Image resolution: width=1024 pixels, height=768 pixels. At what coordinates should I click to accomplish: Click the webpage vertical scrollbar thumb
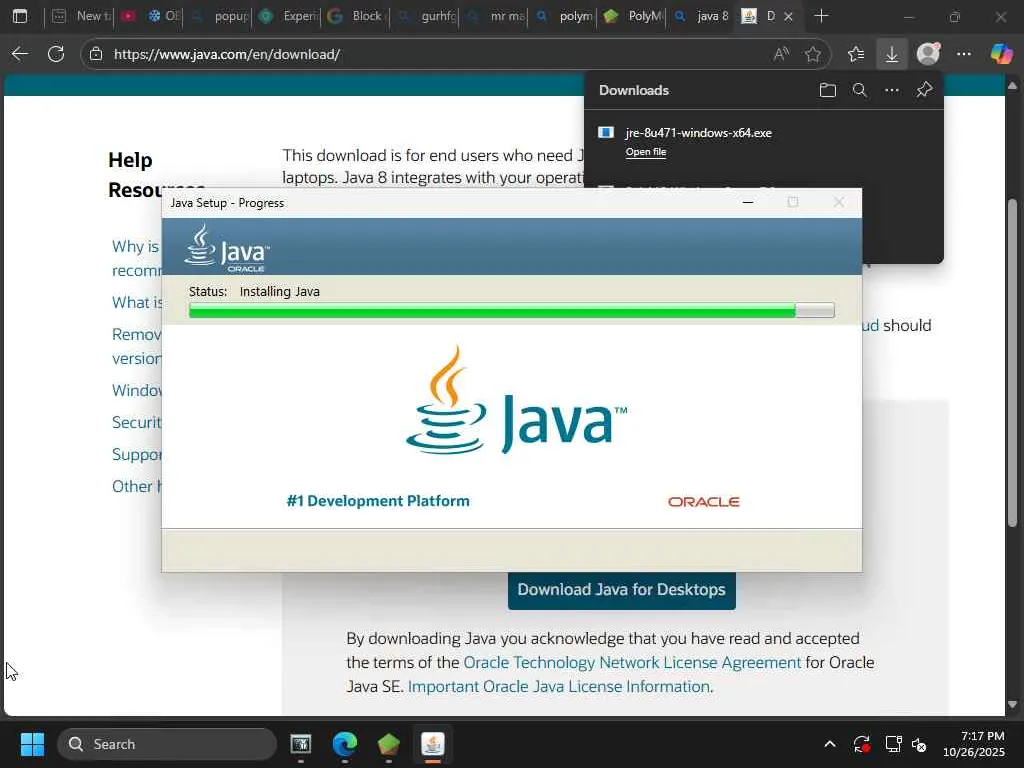1012,363
